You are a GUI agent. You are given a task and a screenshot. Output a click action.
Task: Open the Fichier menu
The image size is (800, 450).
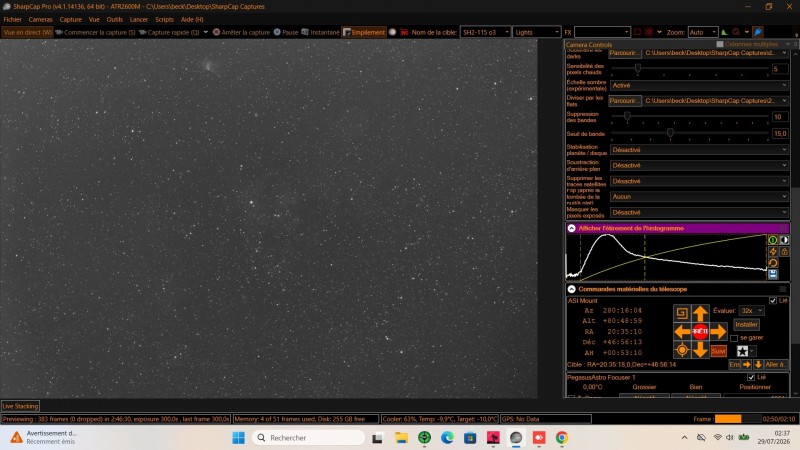(13, 19)
